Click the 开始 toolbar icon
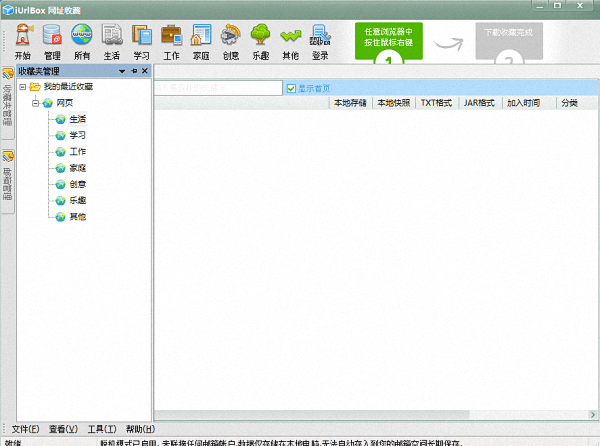 pyautogui.click(x=23, y=41)
